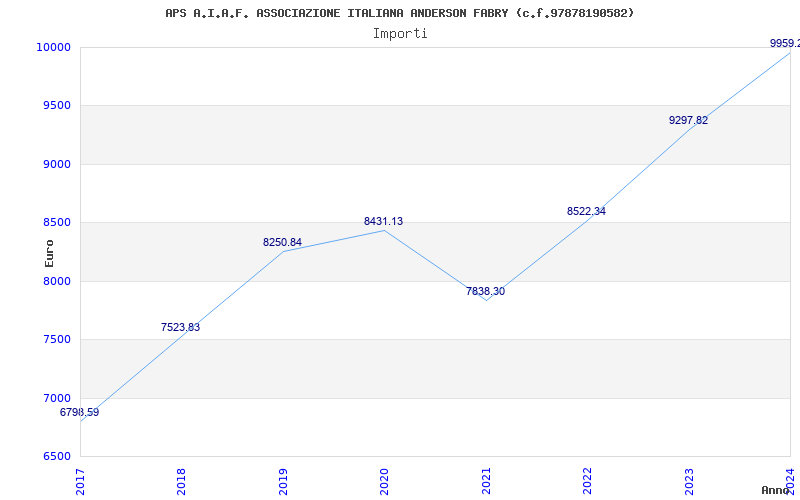Screen dimensions: 800x500
Task: Click the 7000 y-axis tick label
Action: coord(56,398)
